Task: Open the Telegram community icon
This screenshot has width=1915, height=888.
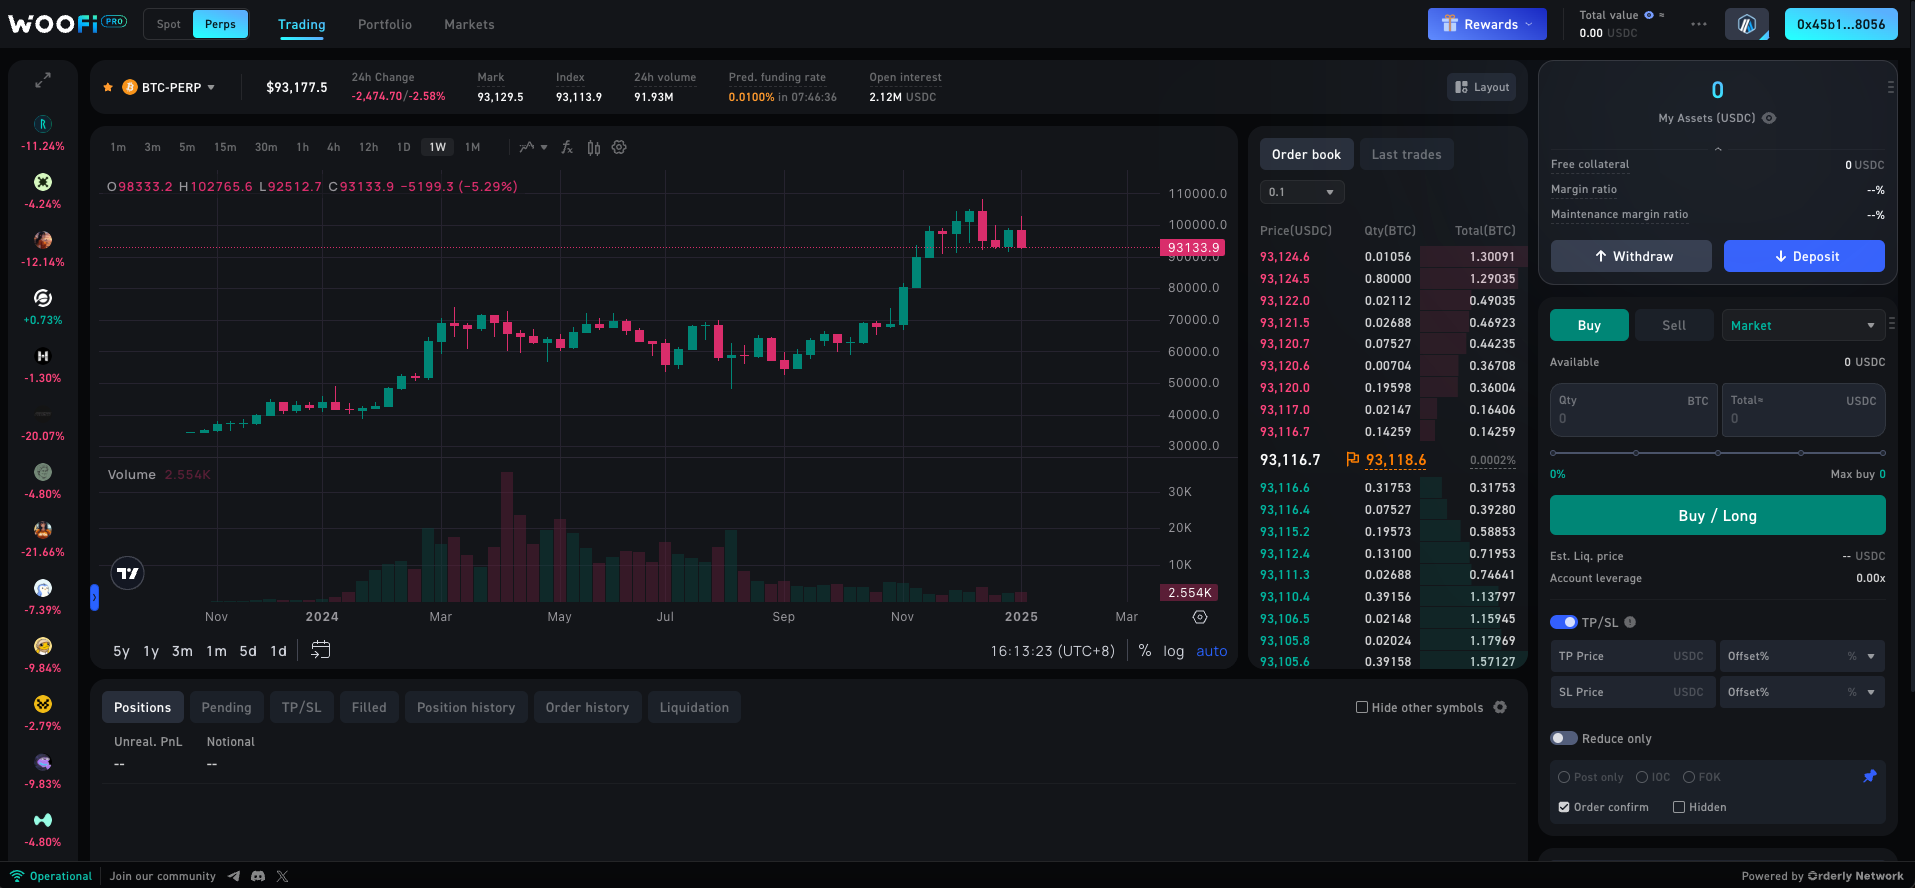Action: tap(234, 876)
